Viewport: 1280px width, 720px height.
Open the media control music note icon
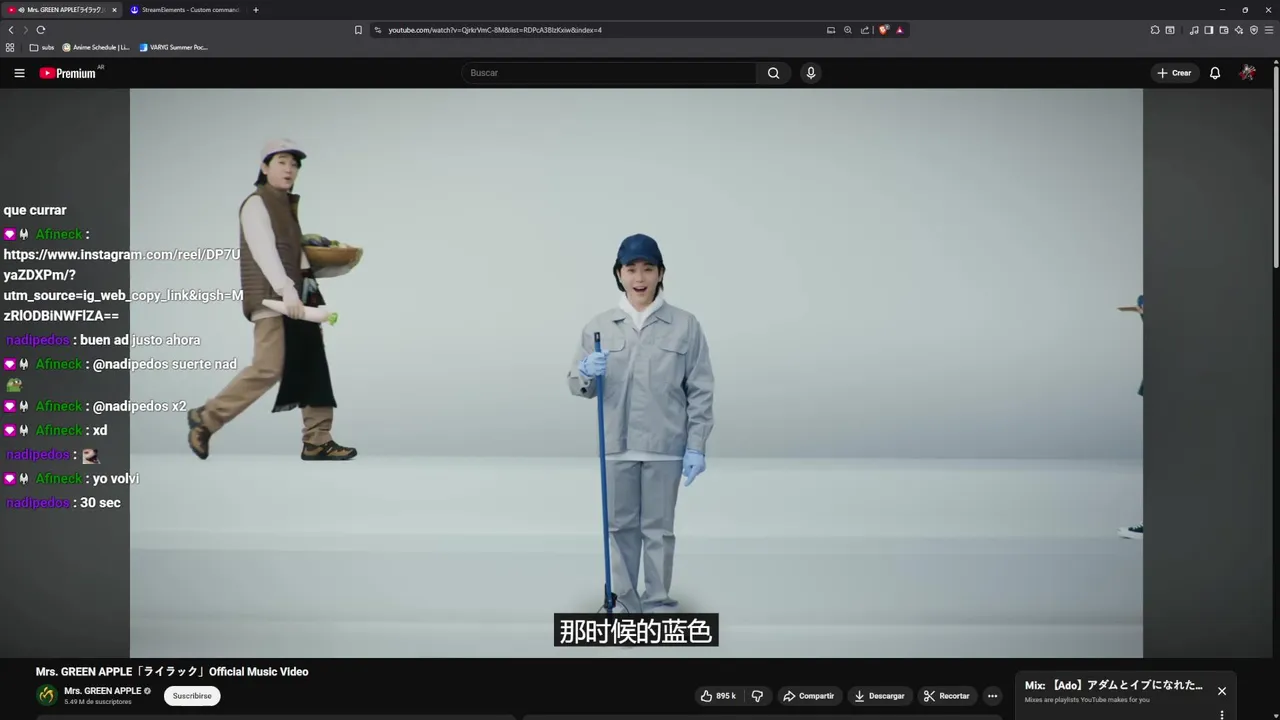pos(1194,30)
